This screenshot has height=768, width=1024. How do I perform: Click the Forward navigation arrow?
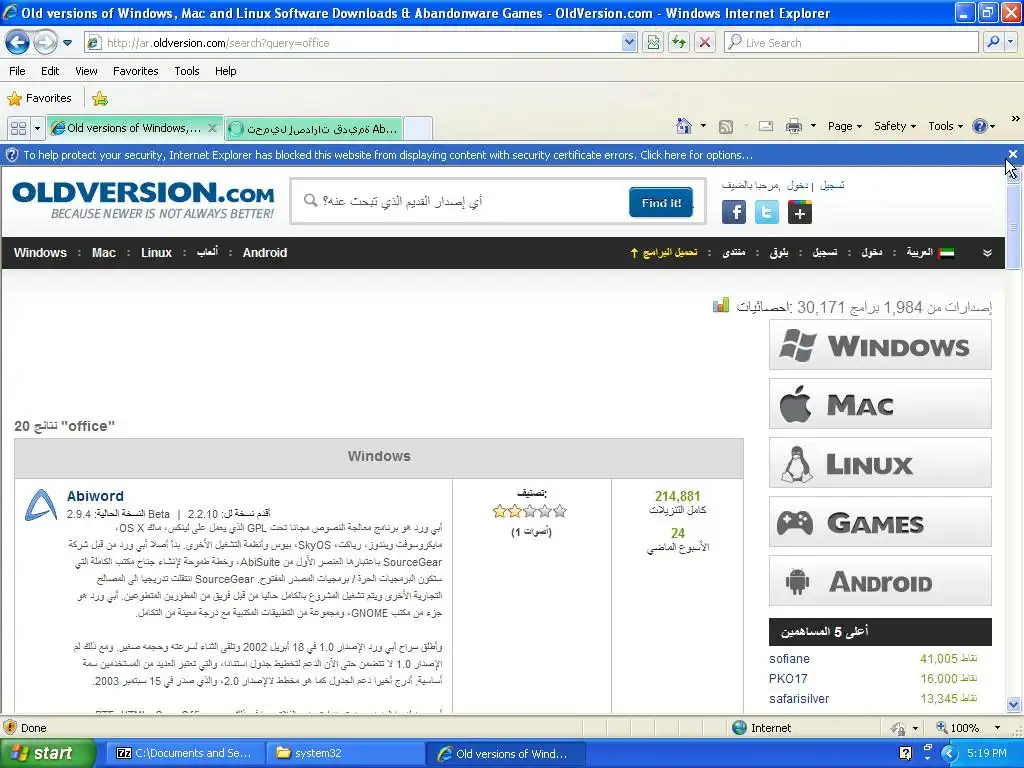pos(45,43)
